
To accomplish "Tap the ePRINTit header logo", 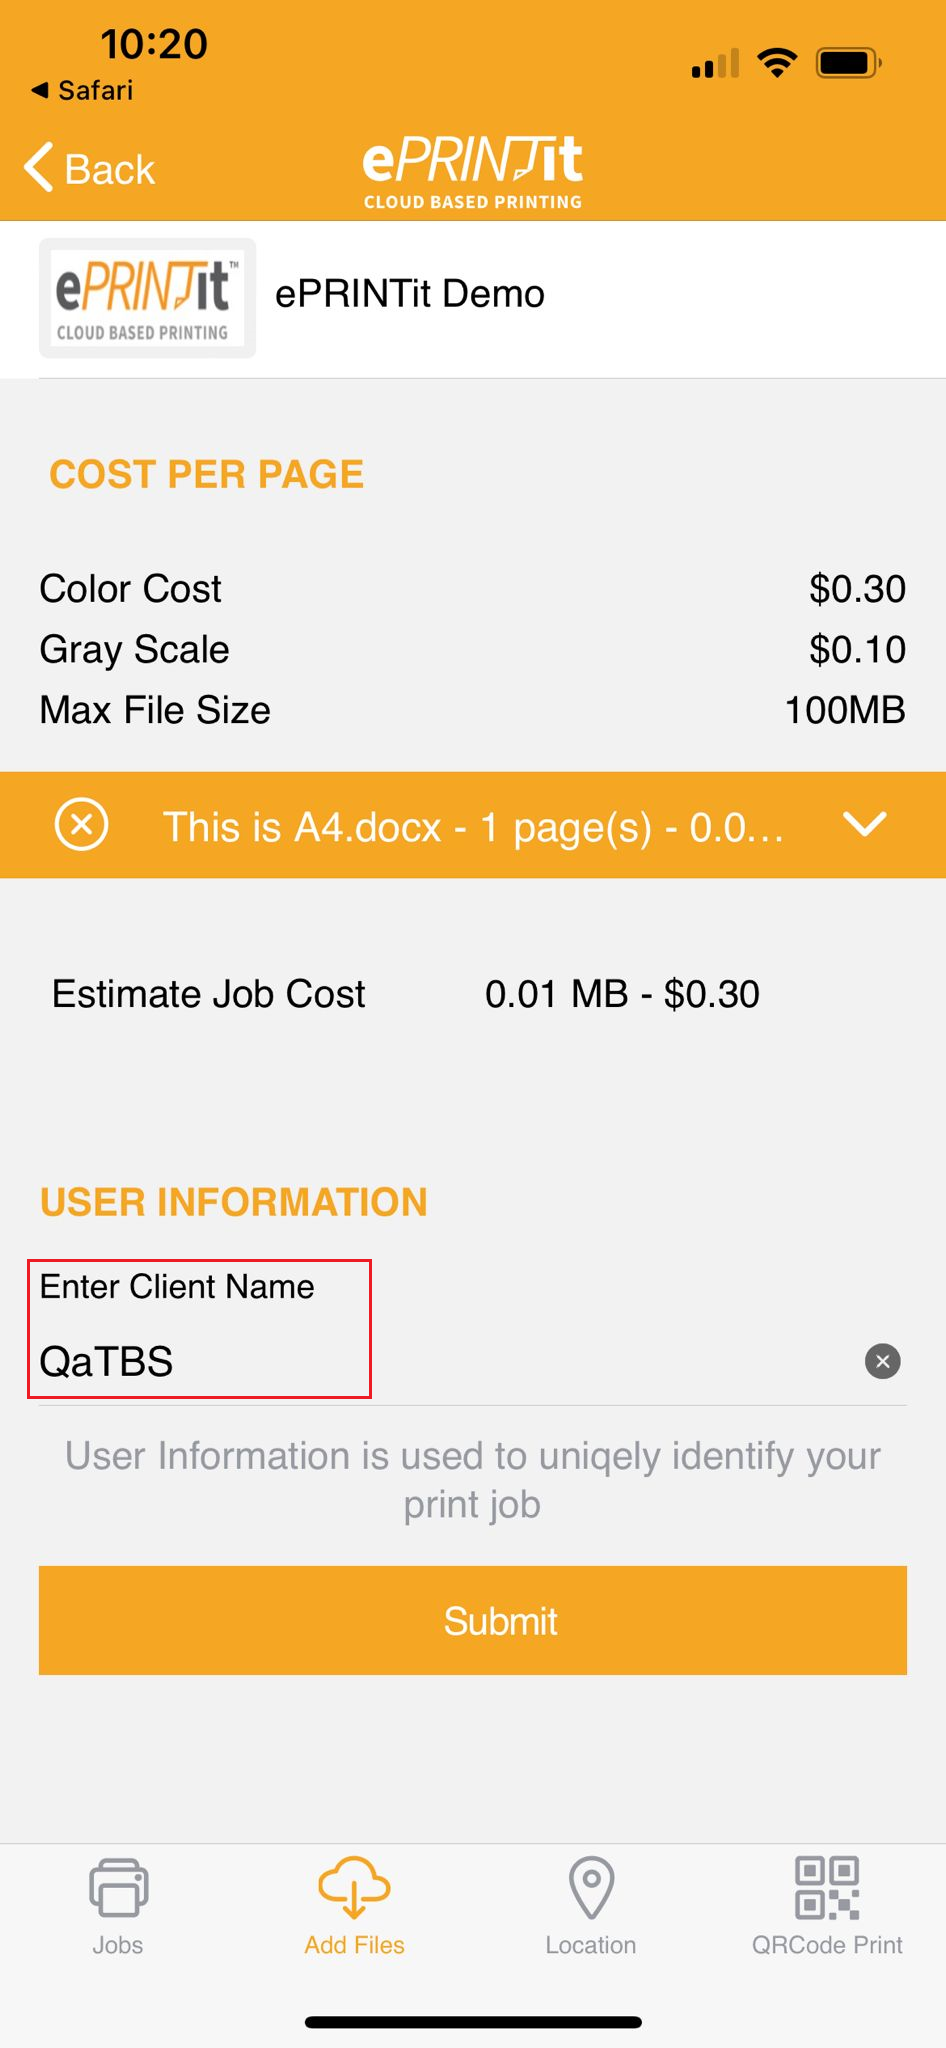I will (x=473, y=172).
